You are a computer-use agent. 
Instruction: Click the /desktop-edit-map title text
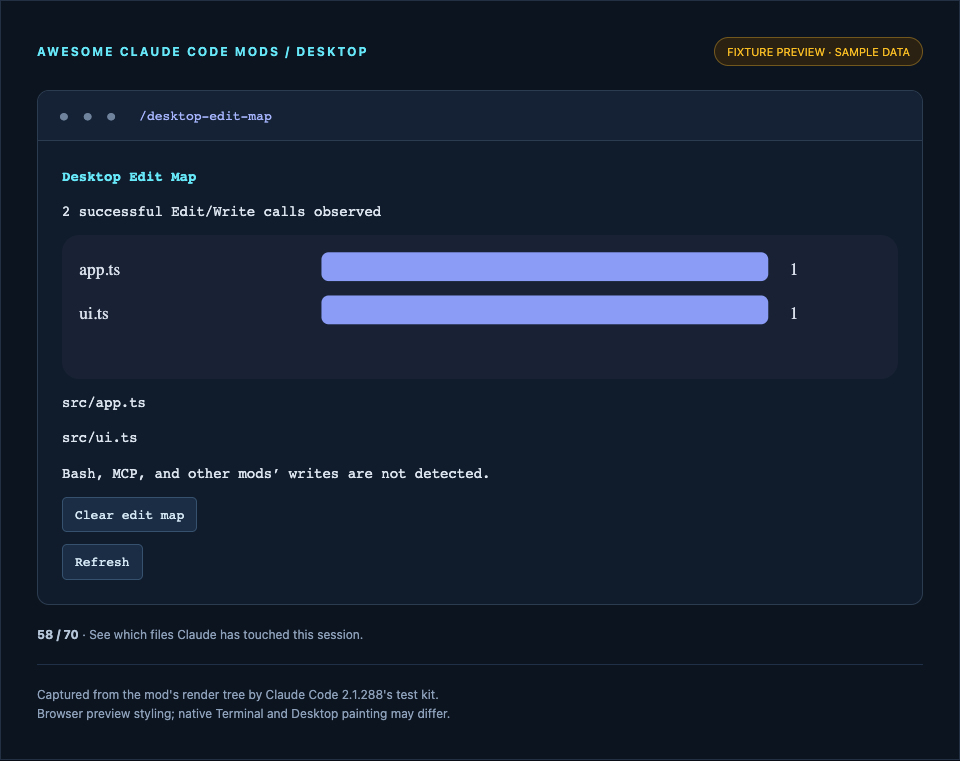point(206,116)
